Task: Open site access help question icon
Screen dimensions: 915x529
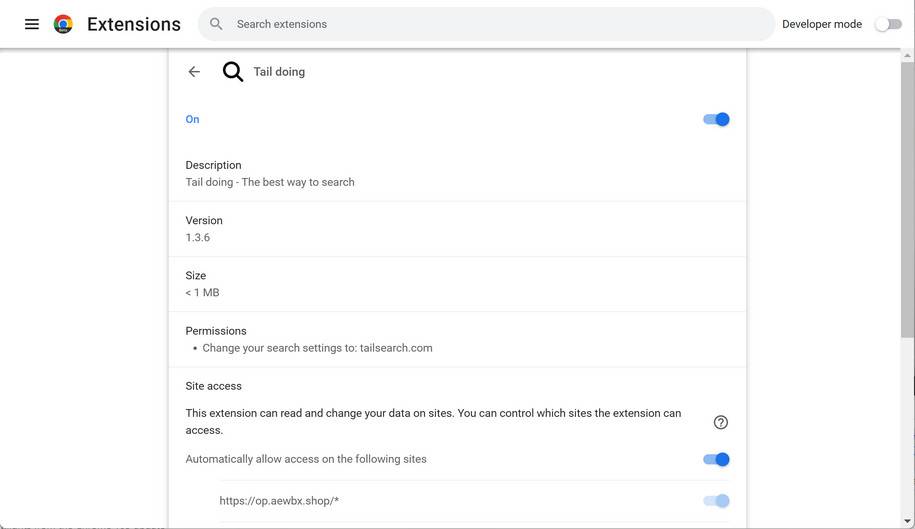Action: 720,422
